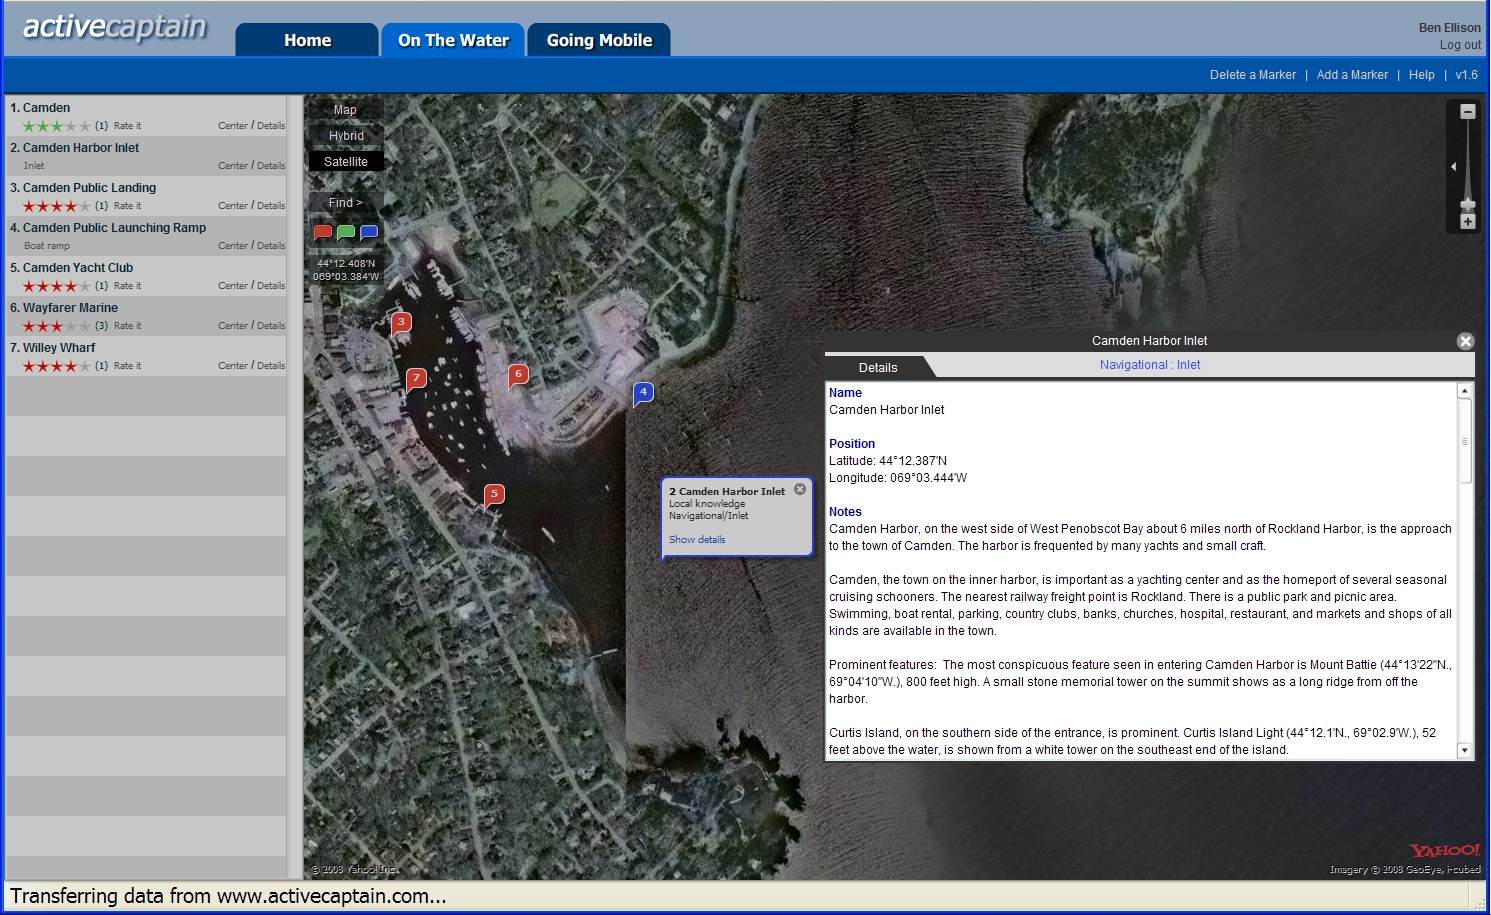Viewport: 1491px width, 915px height.
Task: Collapse the zoom control side arrow
Action: [1453, 167]
